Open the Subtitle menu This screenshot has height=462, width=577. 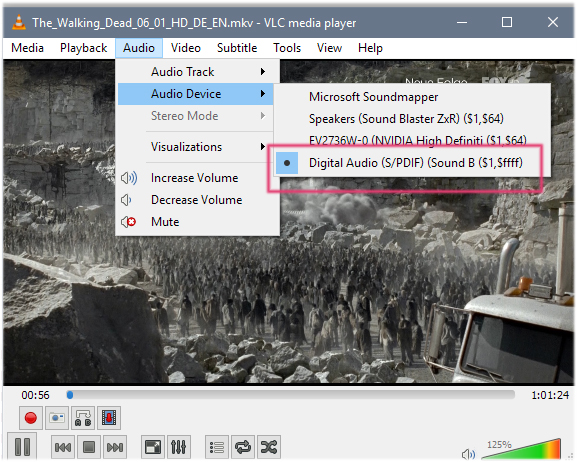click(x=237, y=48)
